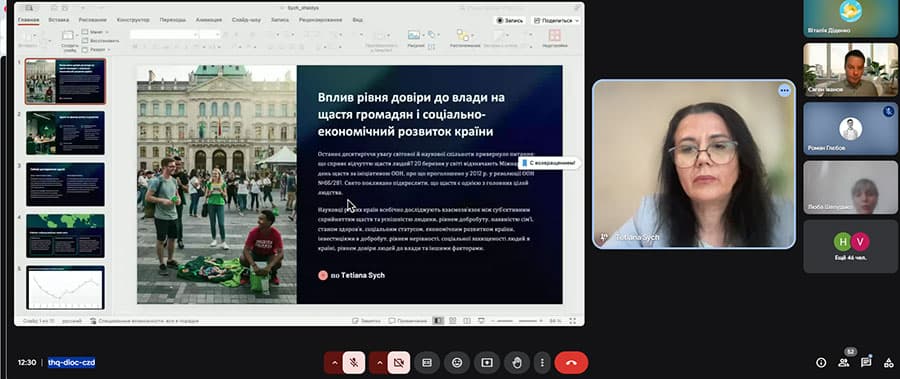Open the 'Ещё 46 чел.' participants tile
900x379 pixels.
pos(850,246)
